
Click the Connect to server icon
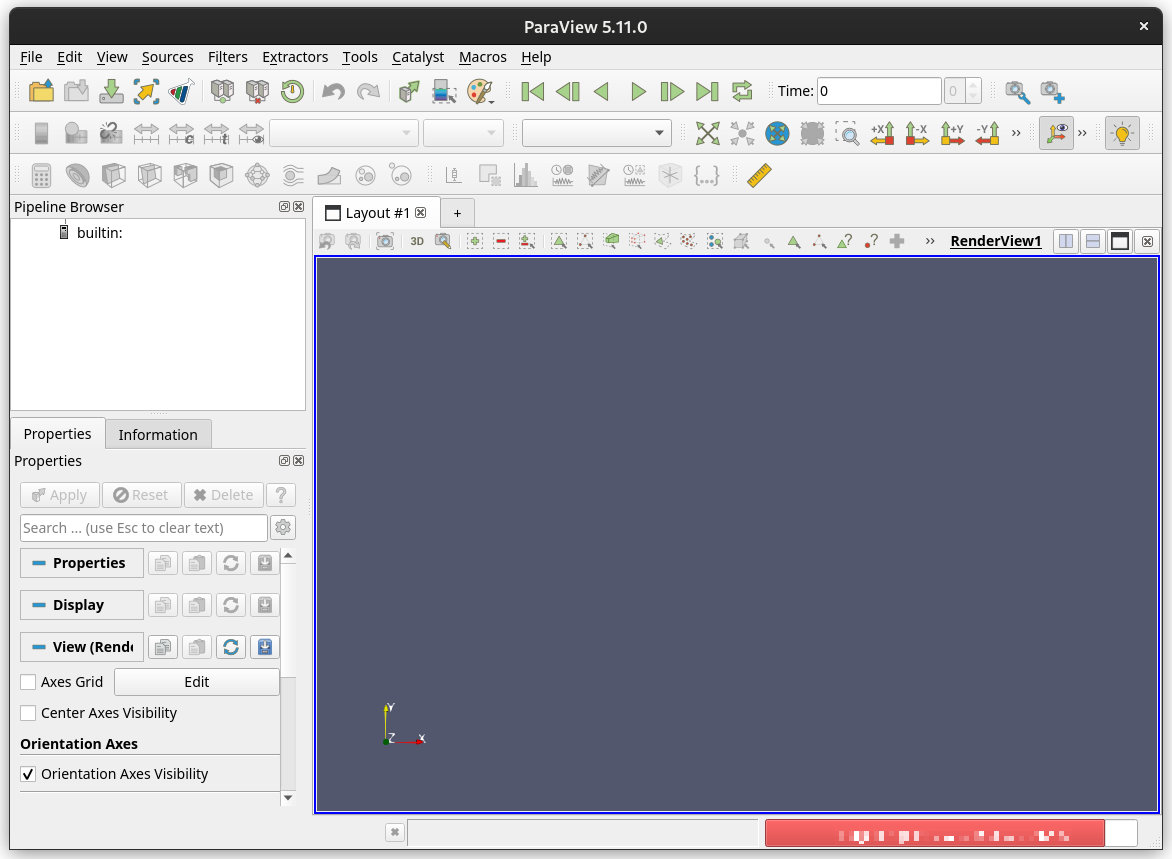(x=222, y=91)
